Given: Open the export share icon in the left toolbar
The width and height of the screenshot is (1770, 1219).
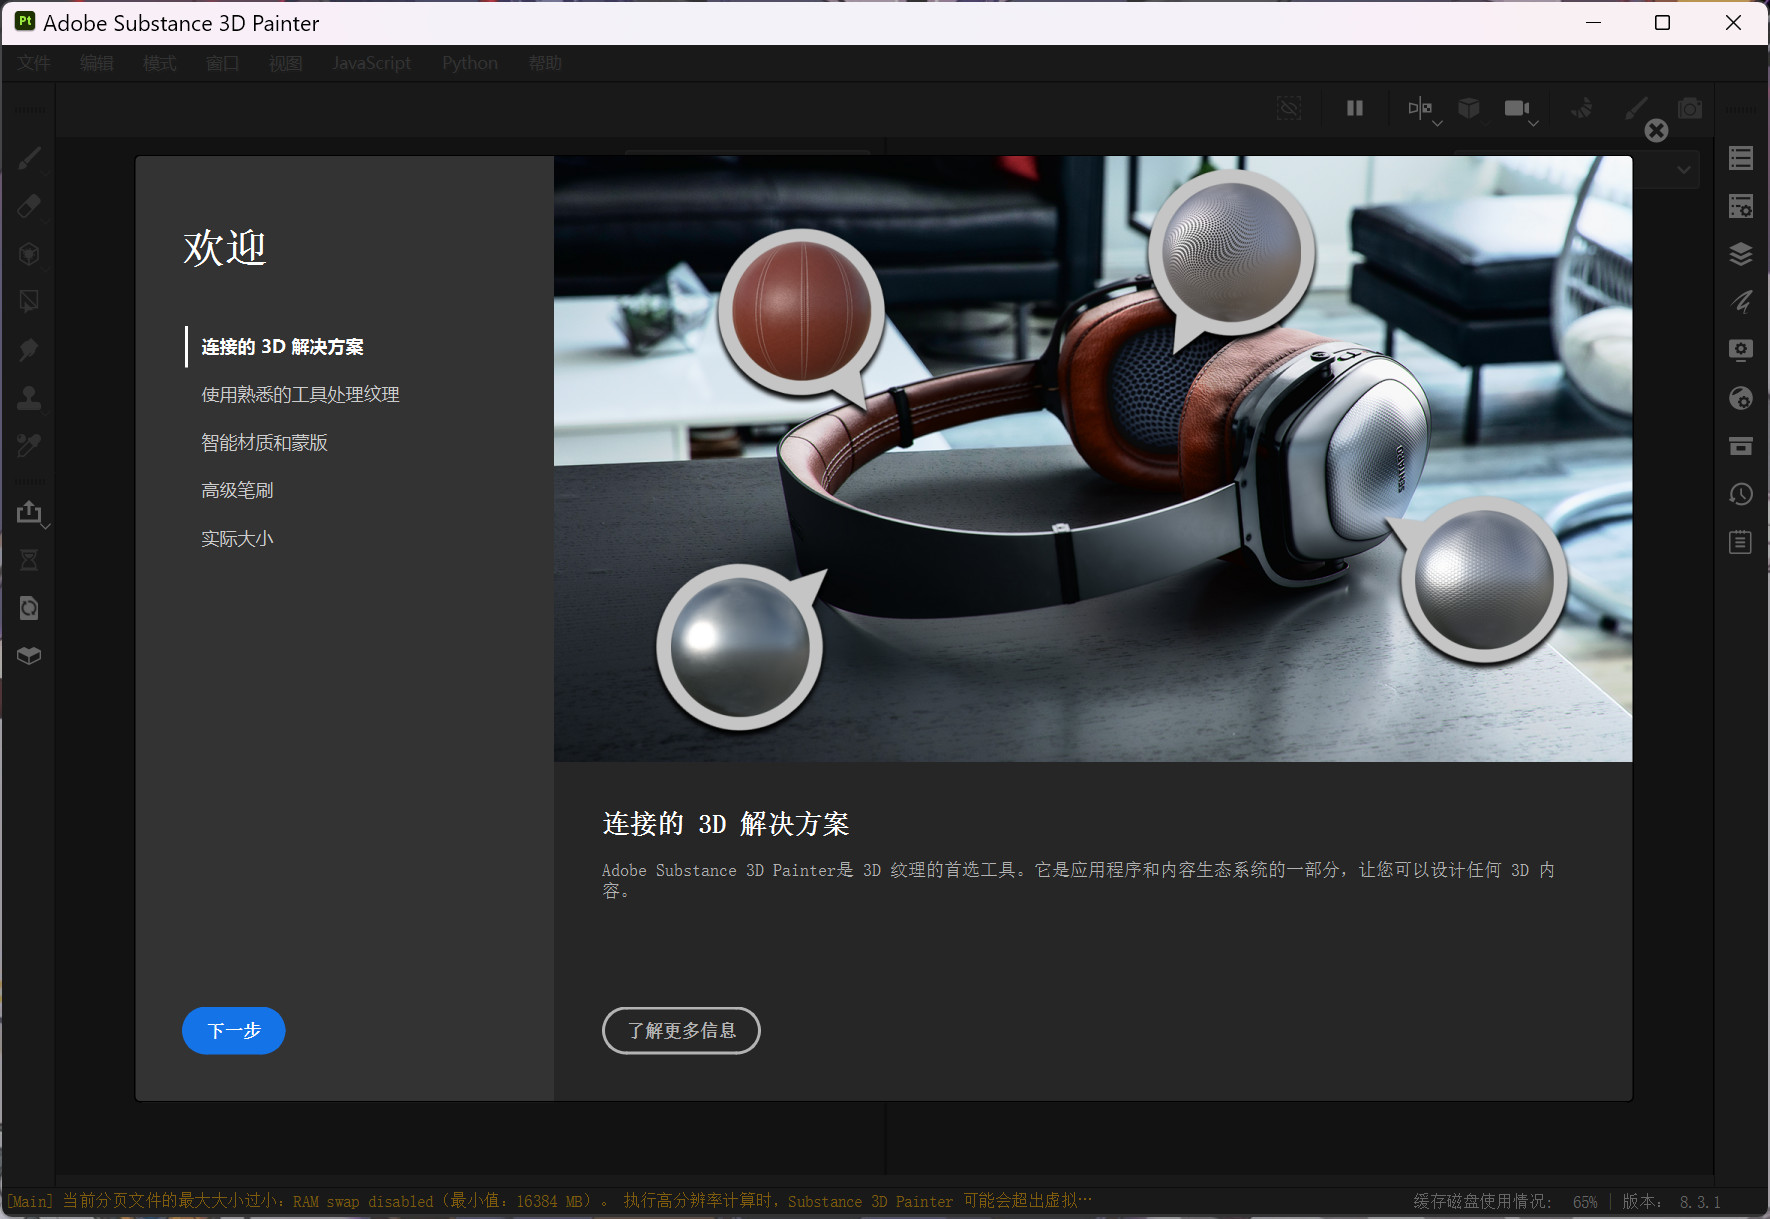Looking at the screenshot, I should 29,512.
